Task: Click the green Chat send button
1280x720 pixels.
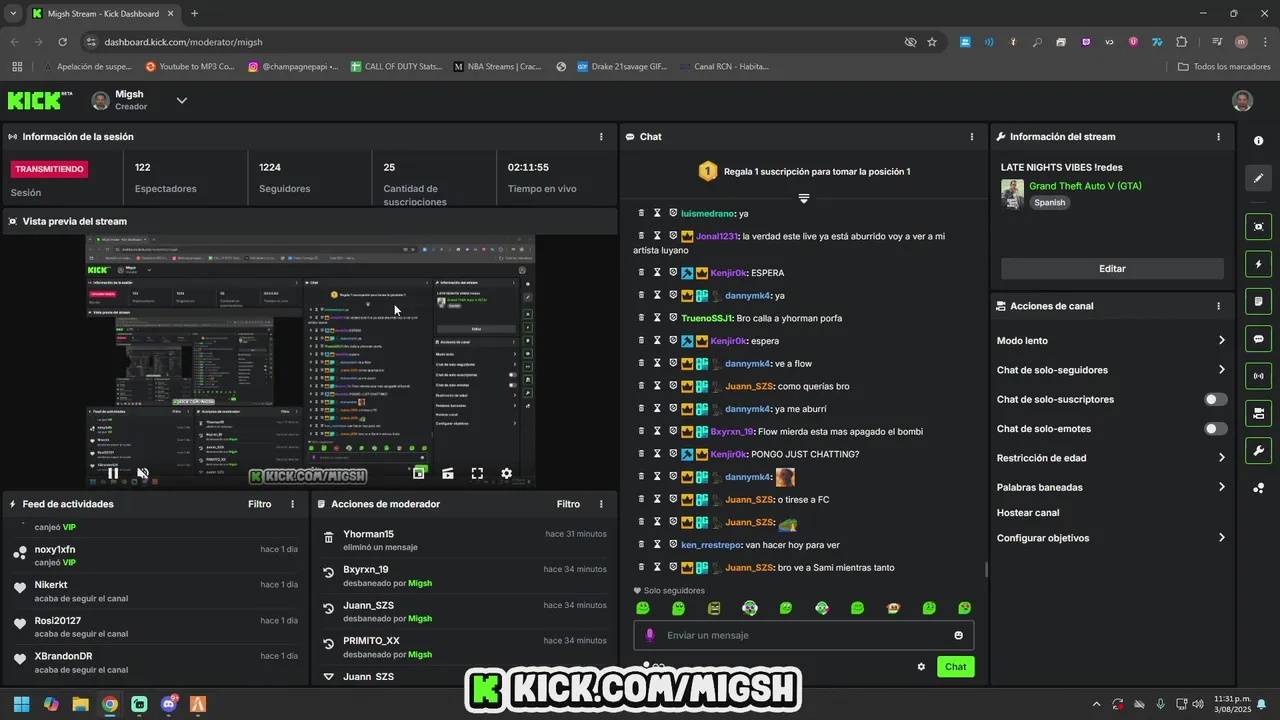Action: pos(956,667)
